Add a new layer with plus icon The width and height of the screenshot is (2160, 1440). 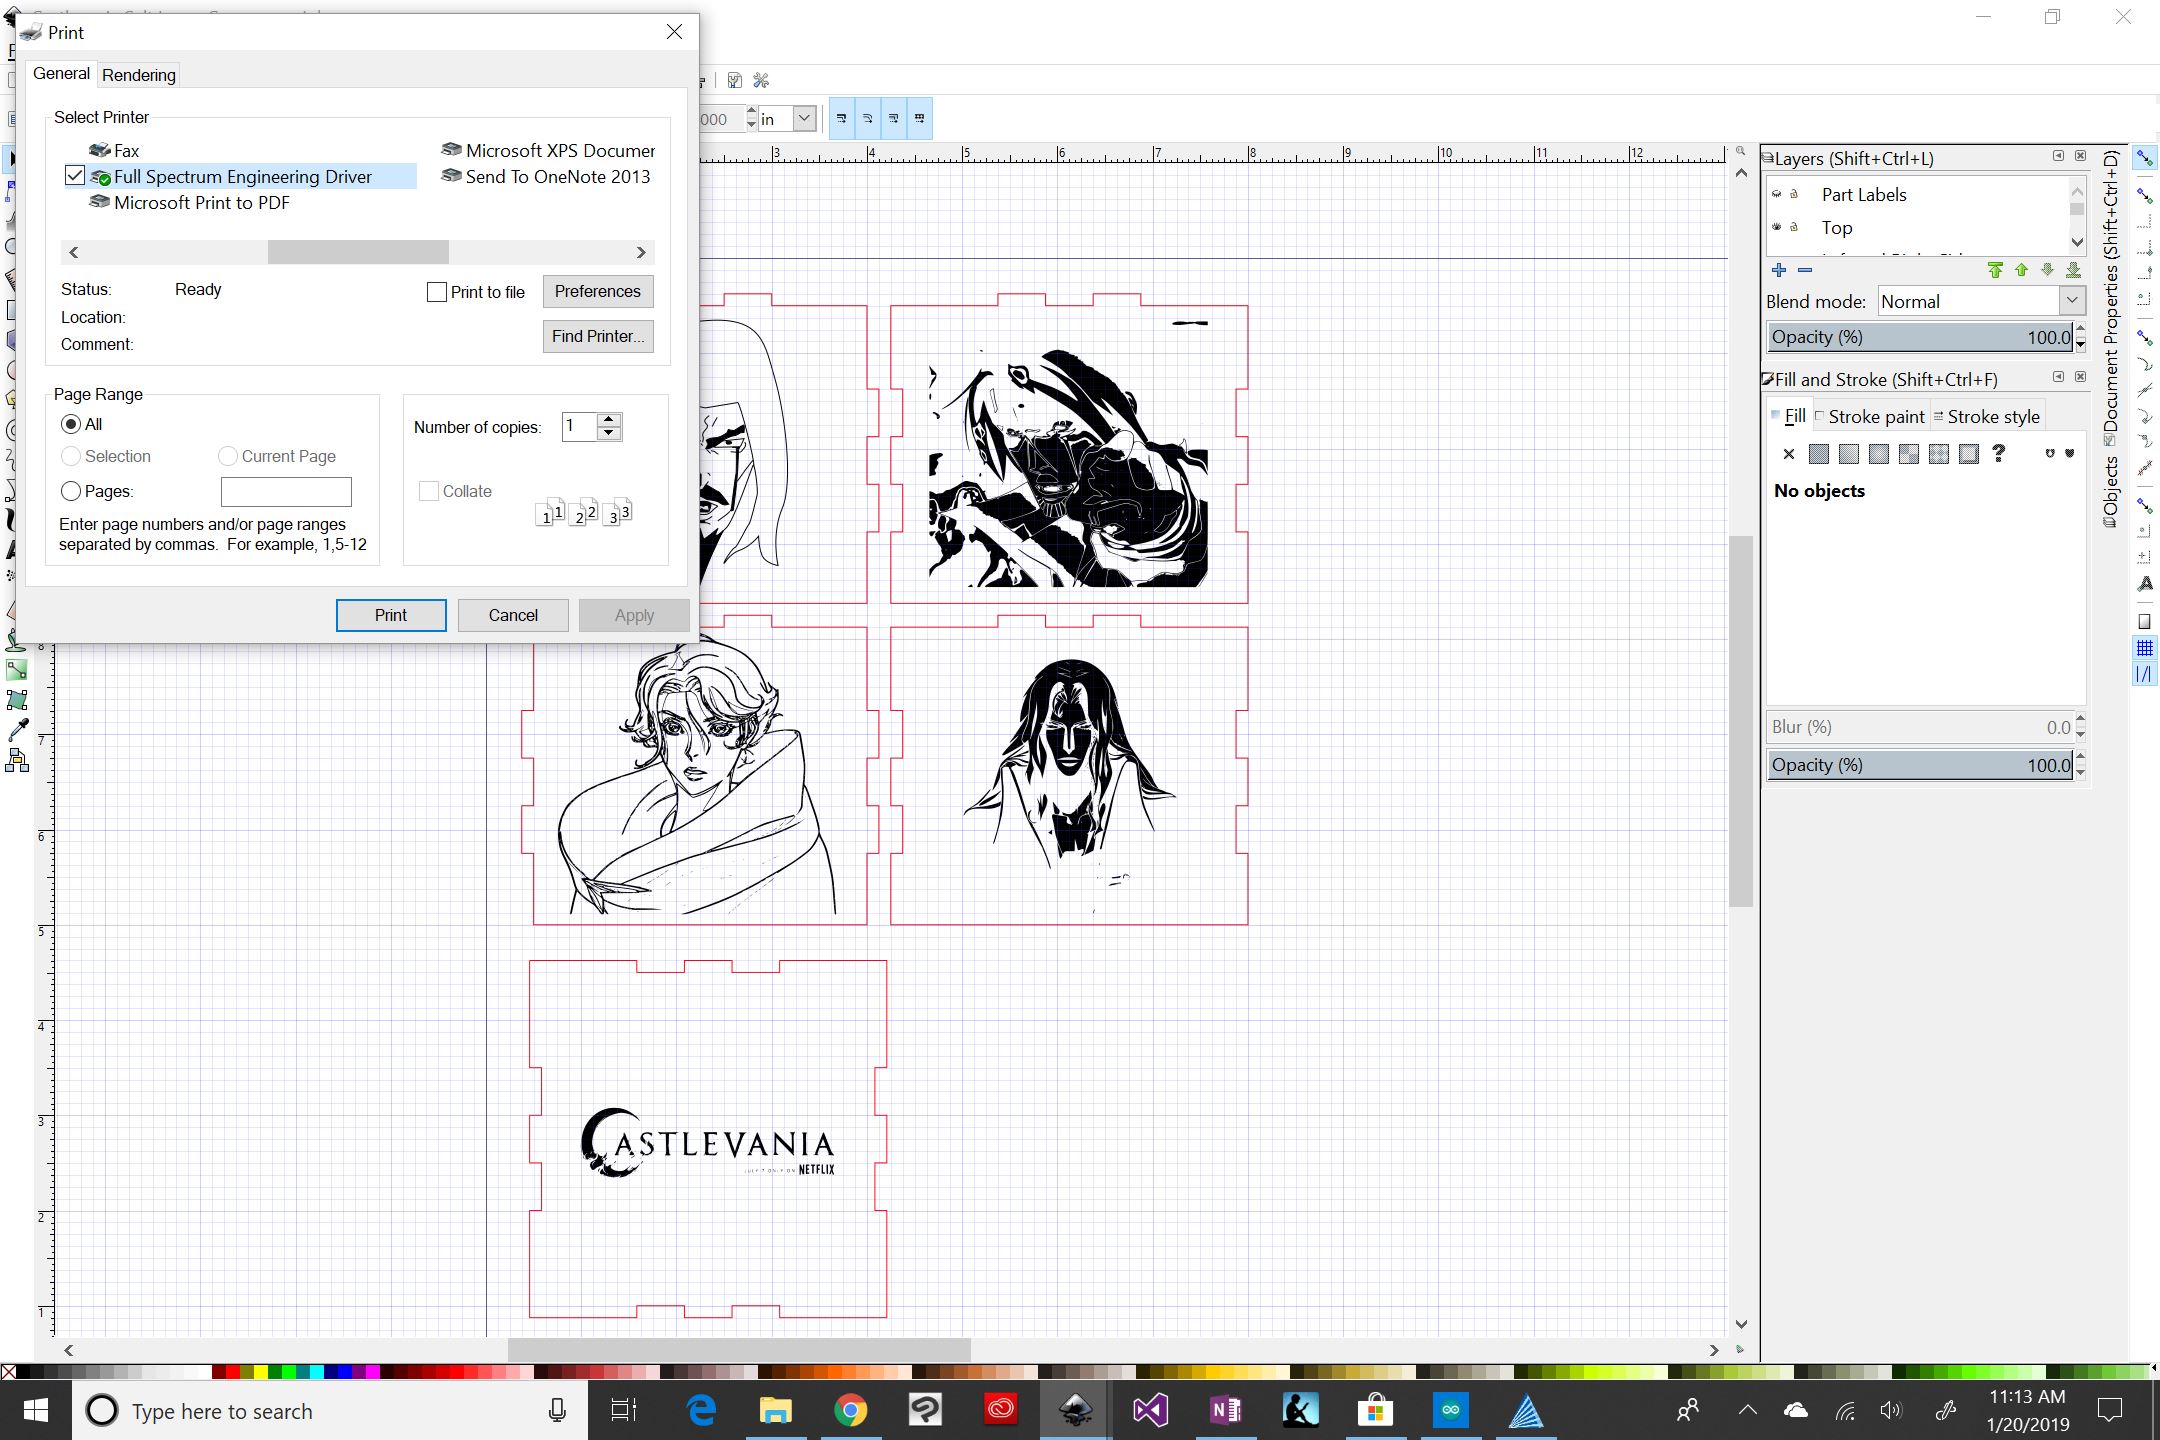[1778, 270]
